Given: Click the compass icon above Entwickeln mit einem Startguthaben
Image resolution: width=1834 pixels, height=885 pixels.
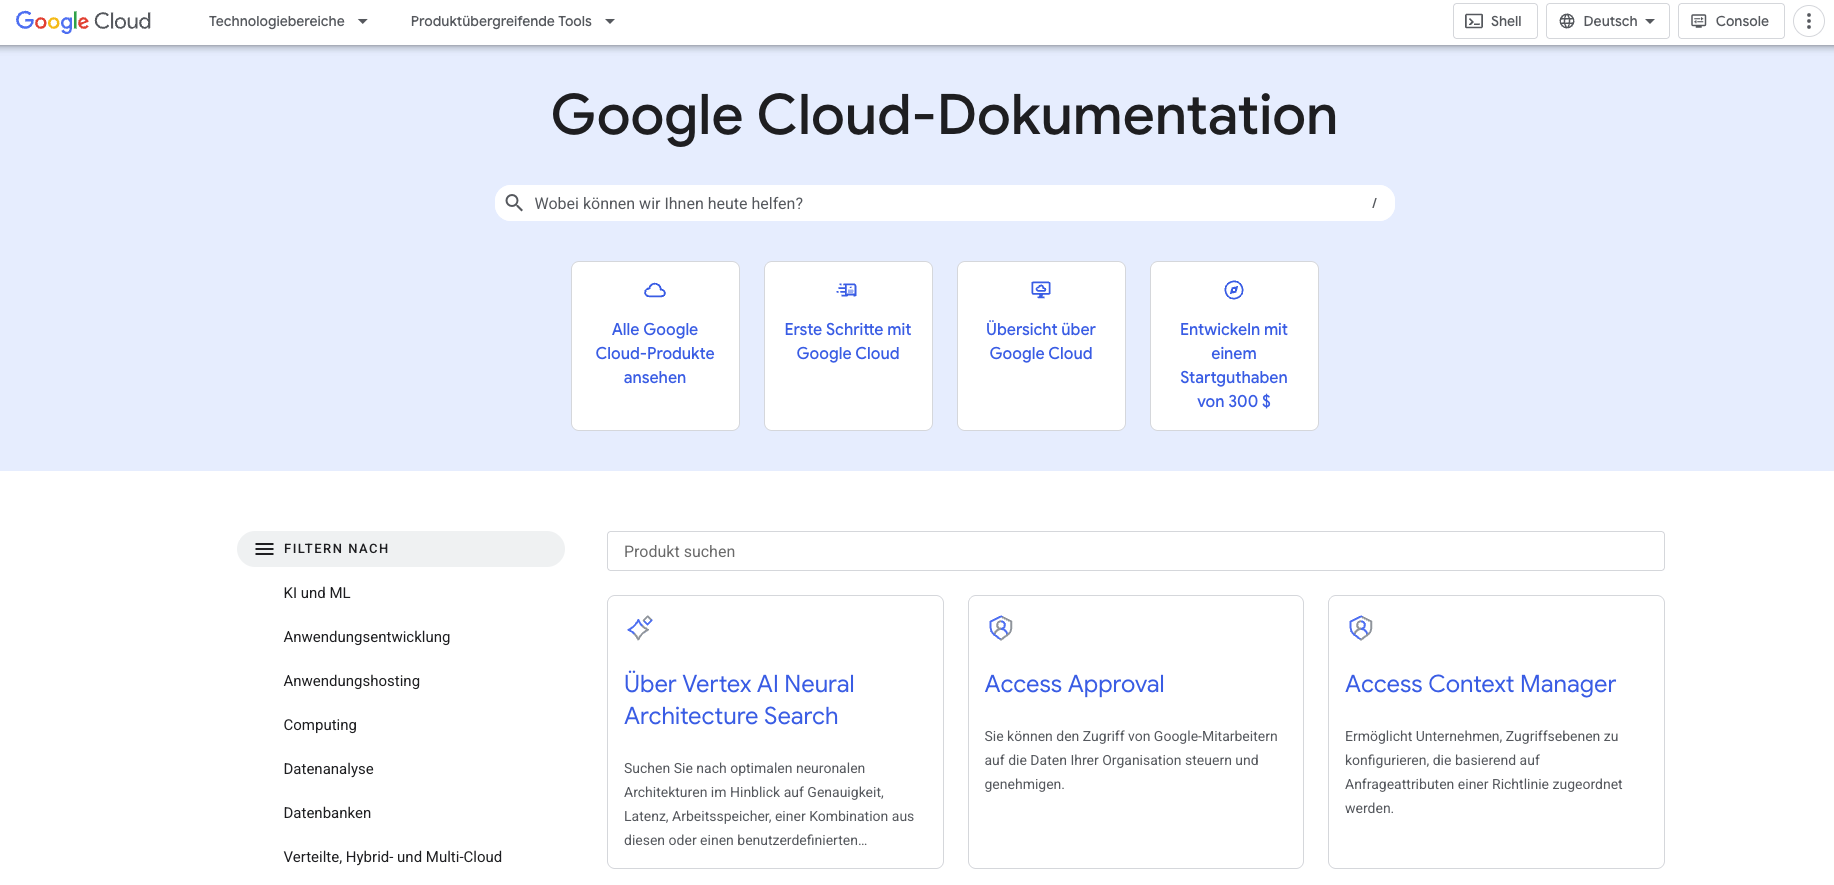Looking at the screenshot, I should (x=1234, y=290).
